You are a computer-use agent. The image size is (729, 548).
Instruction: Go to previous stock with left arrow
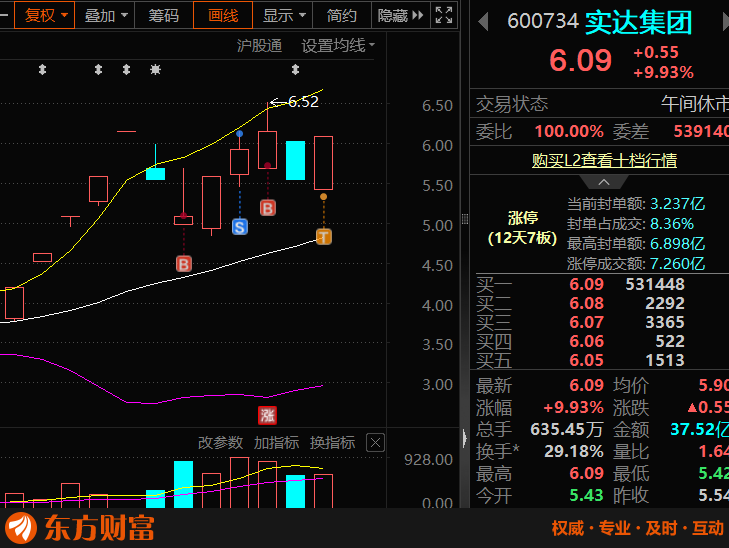(x=484, y=22)
